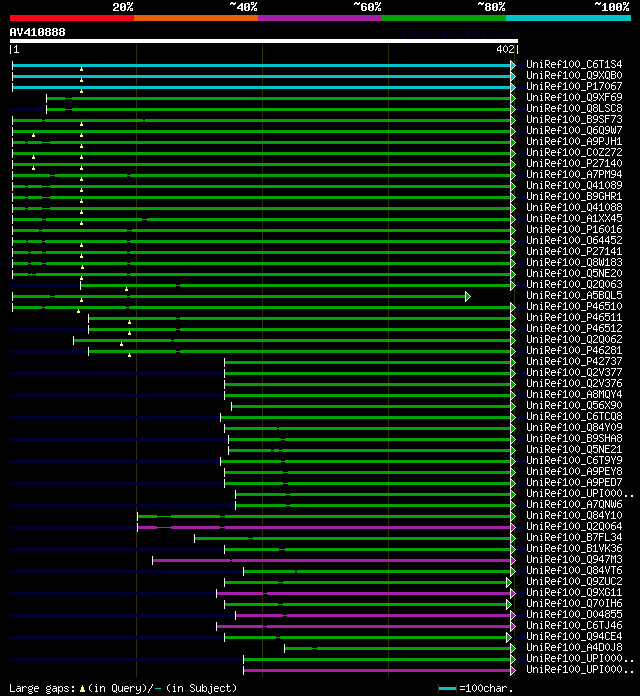Image resolution: width=640 pixels, height=696 pixels.
Task: Open the UniRef100_P17067 entry
Action: (x=574, y=87)
